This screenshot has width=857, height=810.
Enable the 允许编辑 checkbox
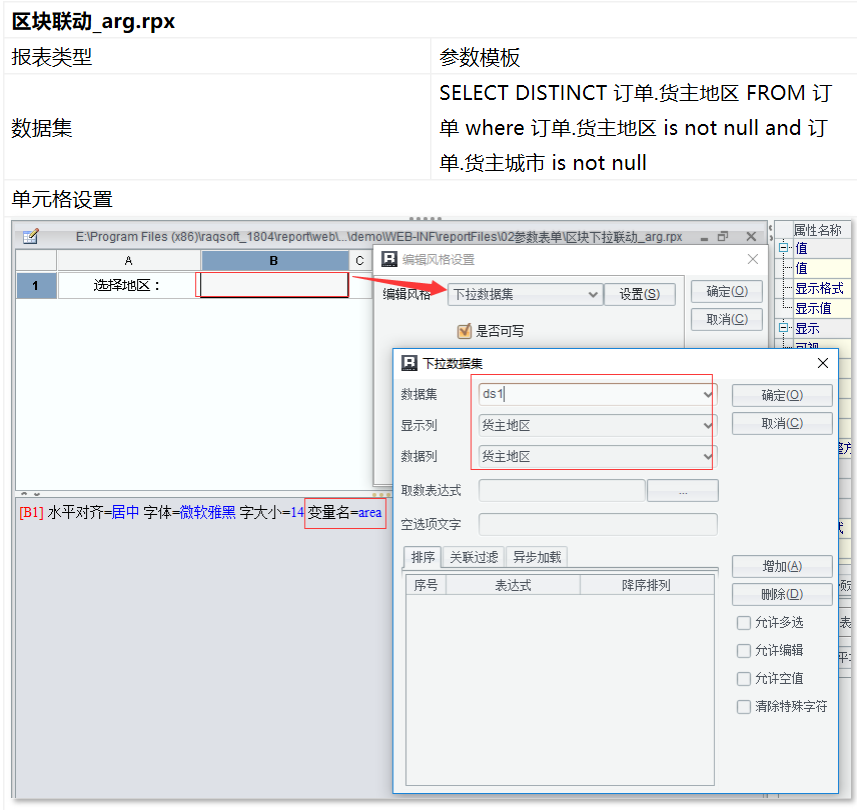[743, 650]
